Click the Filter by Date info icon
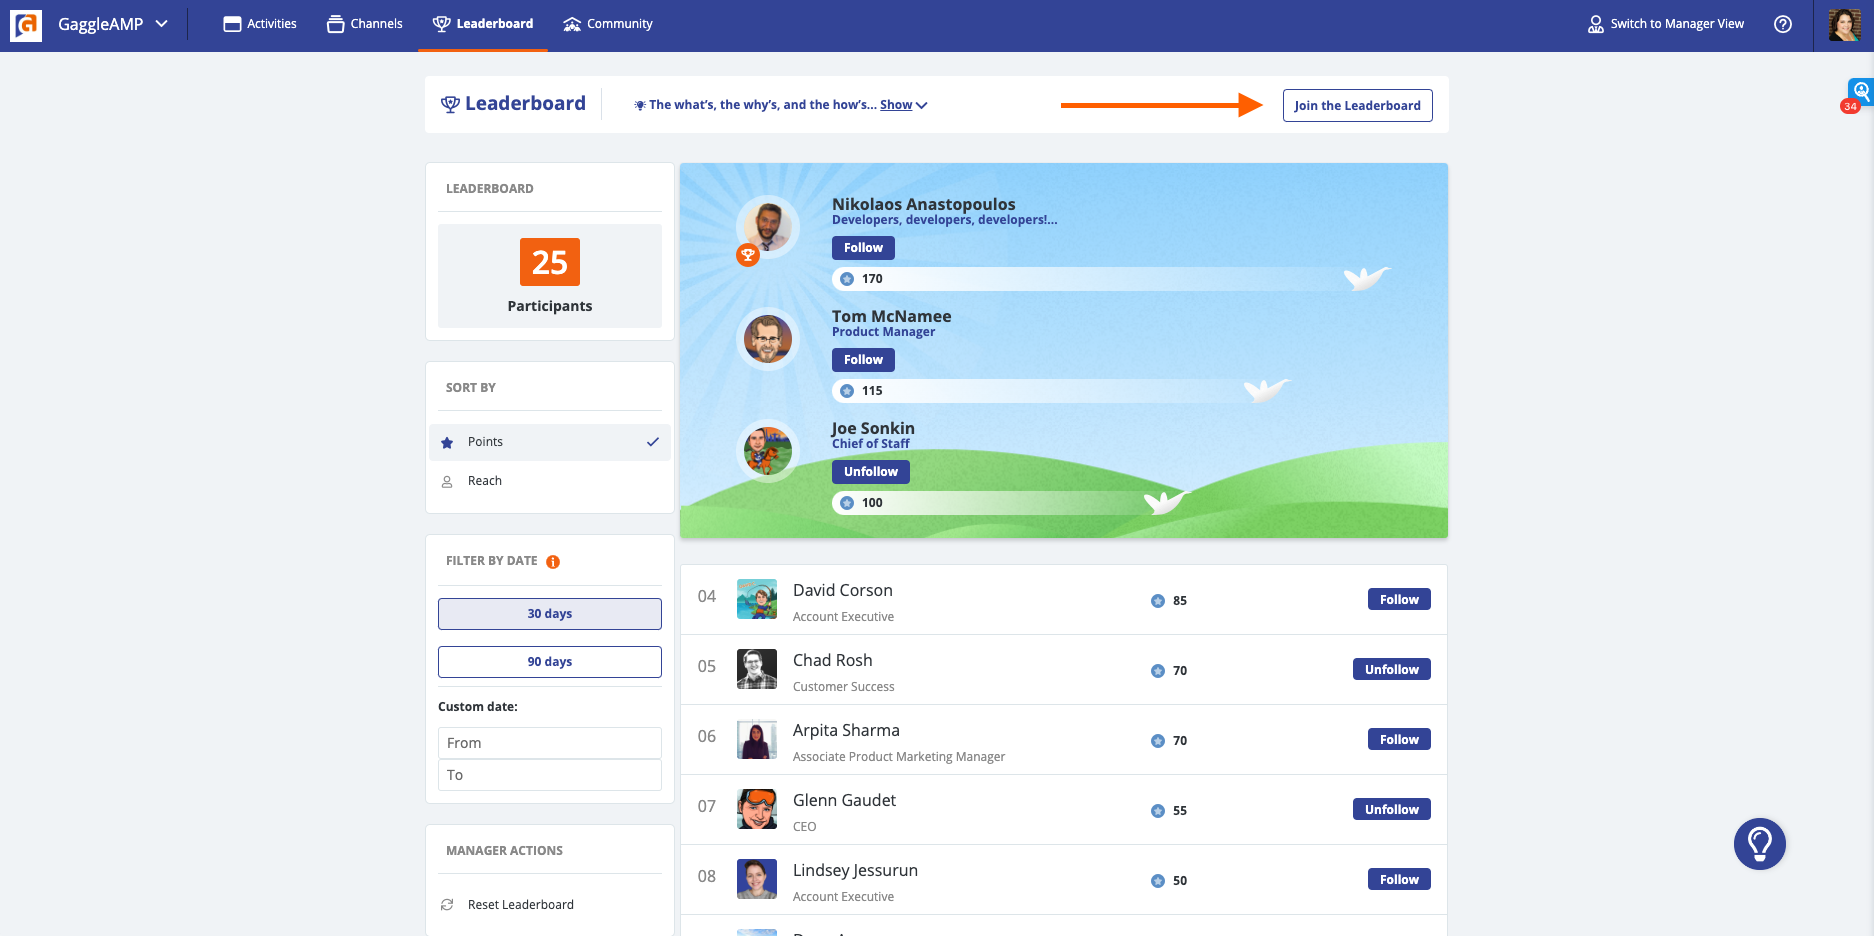 (x=553, y=562)
